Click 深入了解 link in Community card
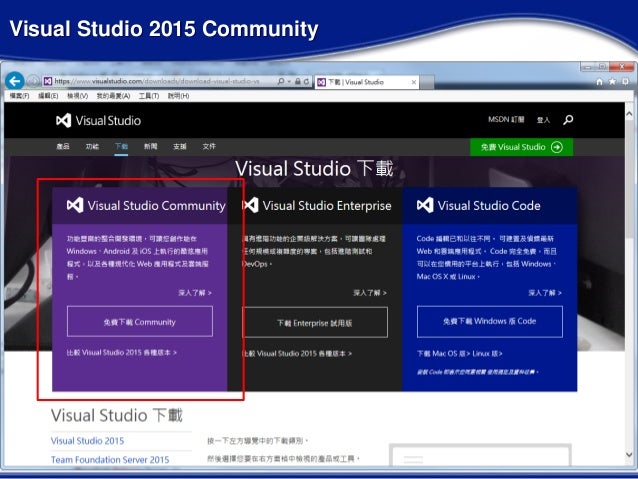 tap(195, 293)
